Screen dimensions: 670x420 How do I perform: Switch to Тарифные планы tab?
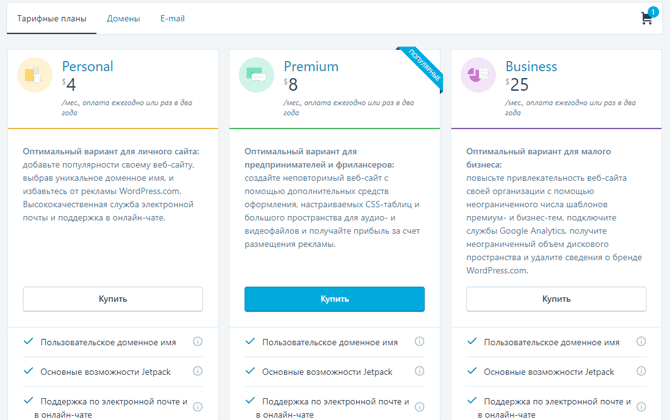pyautogui.click(x=52, y=19)
